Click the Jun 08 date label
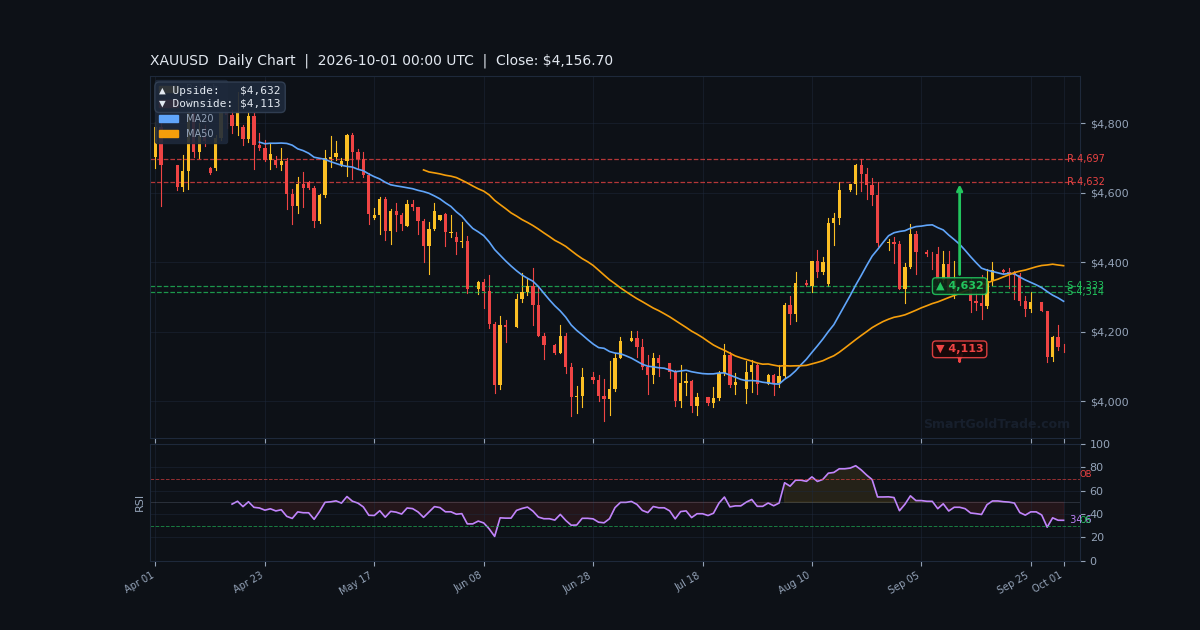1200x630 pixels. point(468,583)
